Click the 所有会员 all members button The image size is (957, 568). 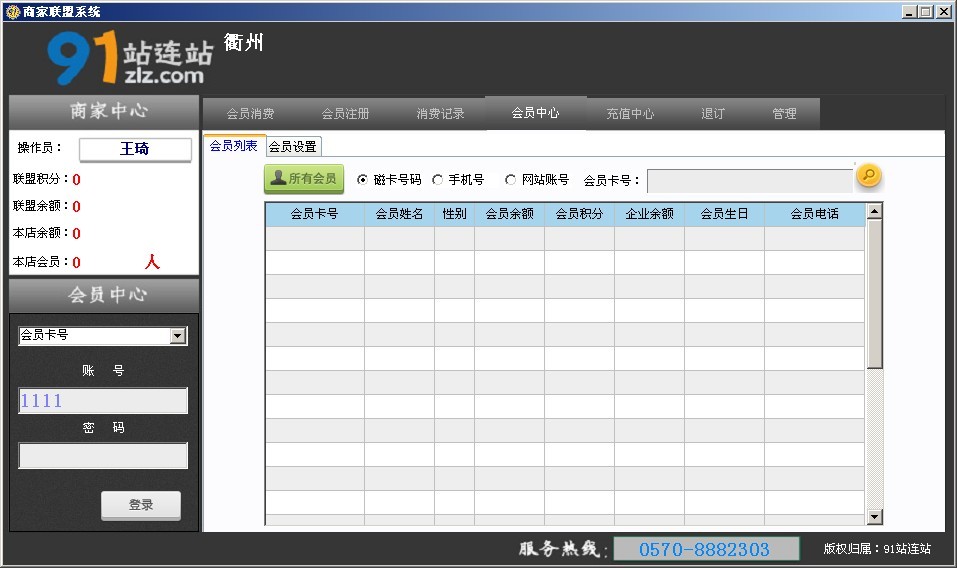pyautogui.click(x=304, y=179)
